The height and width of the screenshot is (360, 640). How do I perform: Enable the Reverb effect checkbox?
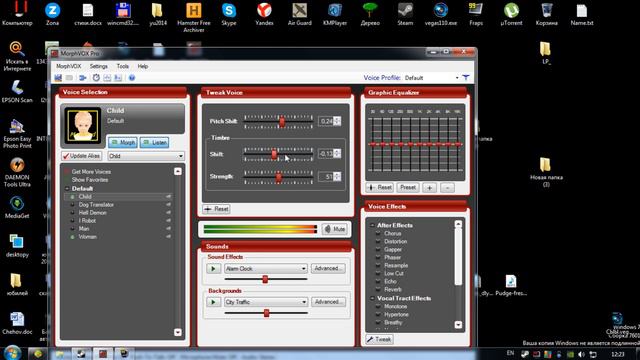point(378,289)
